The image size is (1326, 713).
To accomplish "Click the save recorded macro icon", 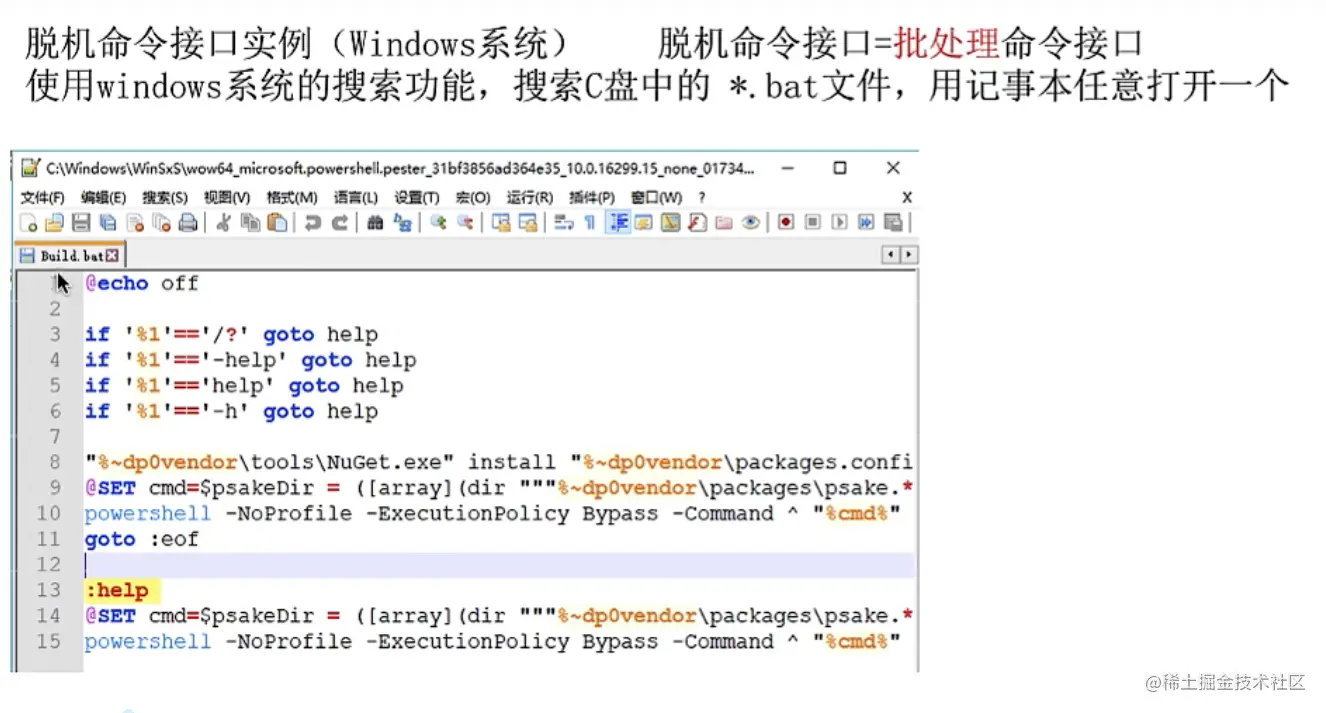I will pyautogui.click(x=893, y=222).
